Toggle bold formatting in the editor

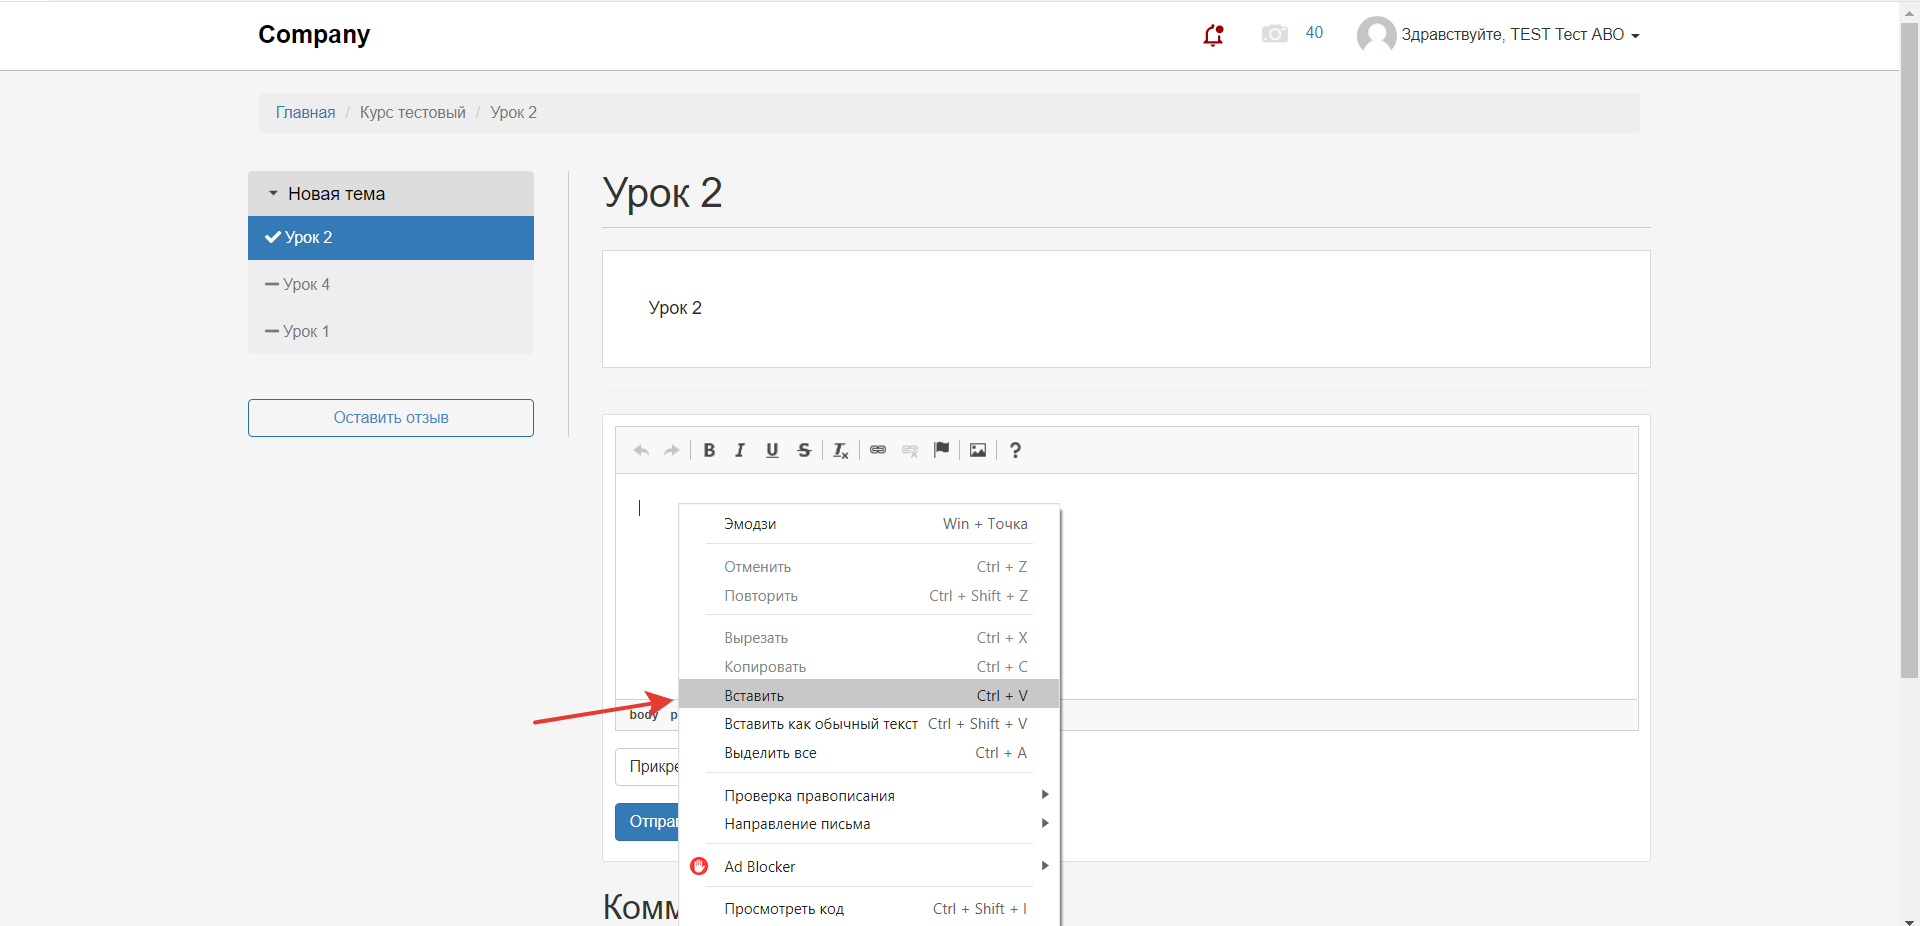click(709, 450)
